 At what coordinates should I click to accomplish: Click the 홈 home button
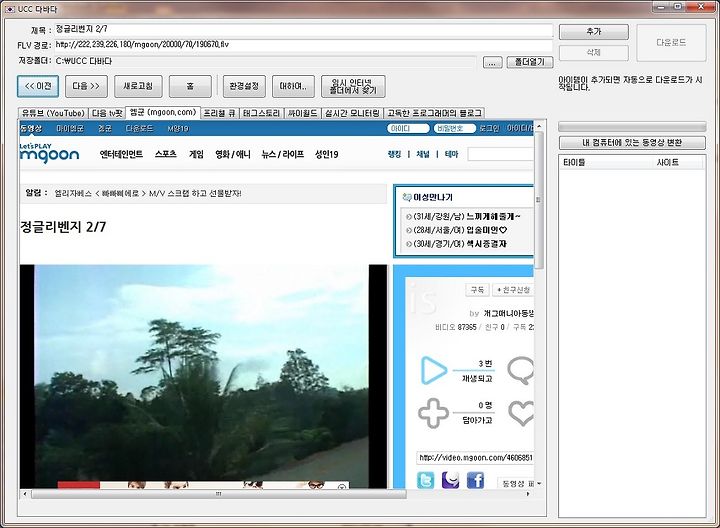click(190, 86)
